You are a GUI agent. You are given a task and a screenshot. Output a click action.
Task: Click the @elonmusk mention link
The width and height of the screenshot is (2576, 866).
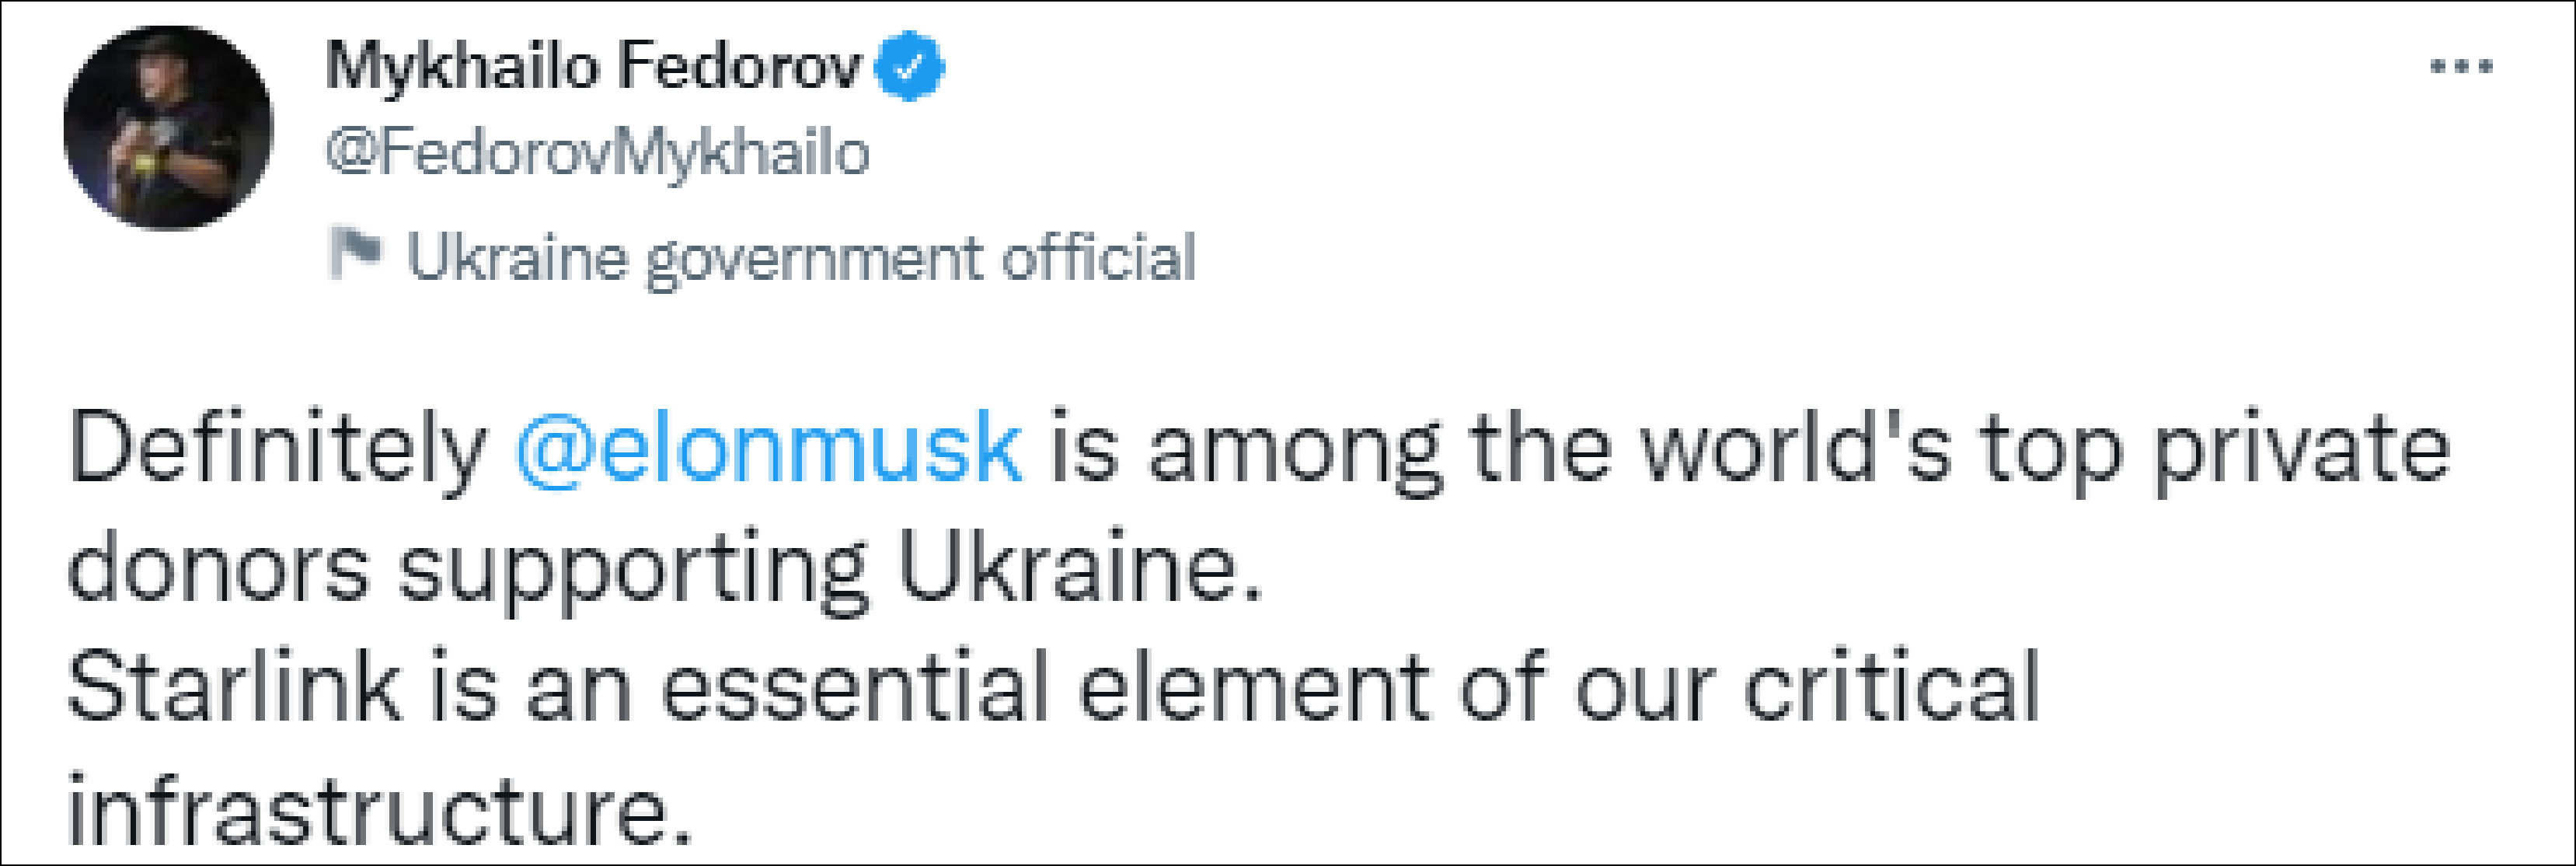[768, 448]
